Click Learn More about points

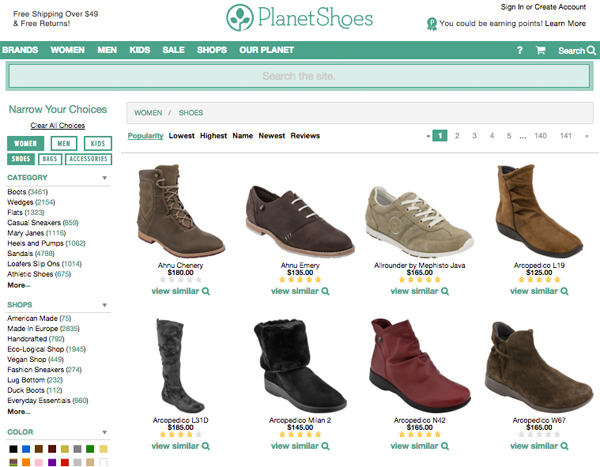565,23
